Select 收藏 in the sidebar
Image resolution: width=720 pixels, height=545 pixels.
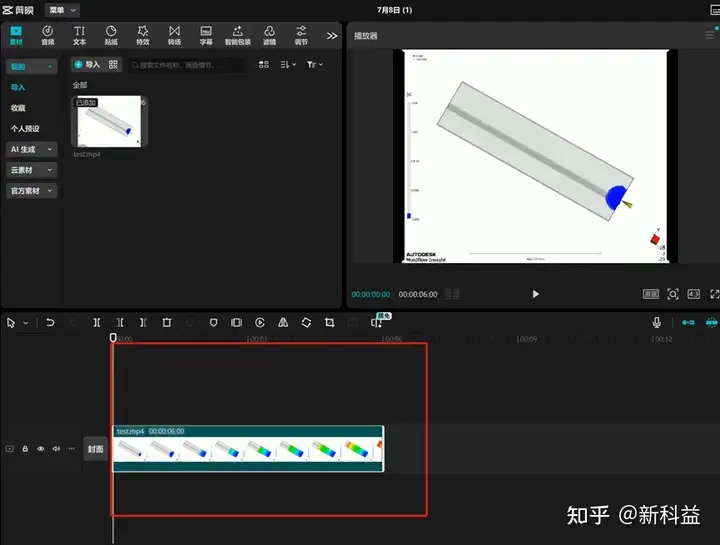tap(18, 108)
